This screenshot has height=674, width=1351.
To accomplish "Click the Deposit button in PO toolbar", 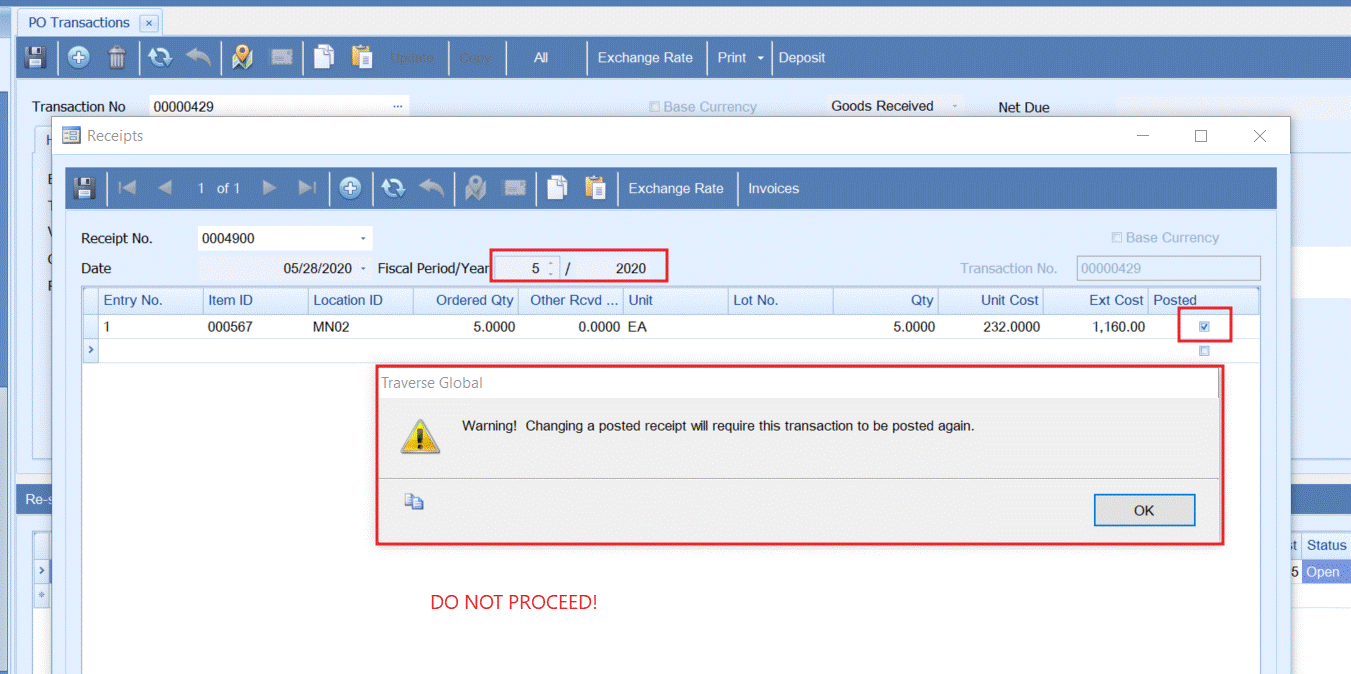I will coord(802,58).
